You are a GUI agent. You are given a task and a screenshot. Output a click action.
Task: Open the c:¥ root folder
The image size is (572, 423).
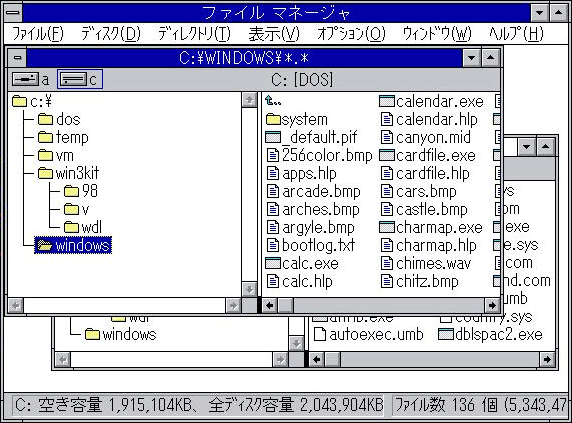[32, 101]
